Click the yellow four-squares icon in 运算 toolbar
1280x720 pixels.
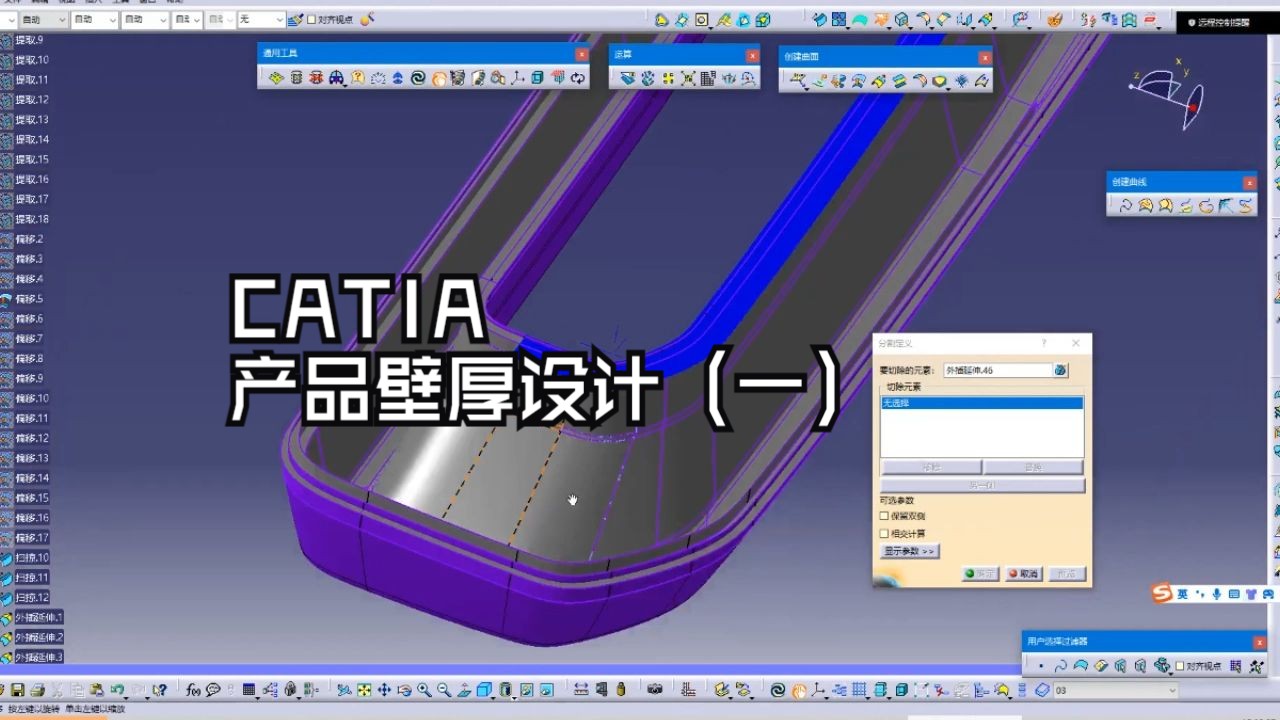[x=668, y=78]
